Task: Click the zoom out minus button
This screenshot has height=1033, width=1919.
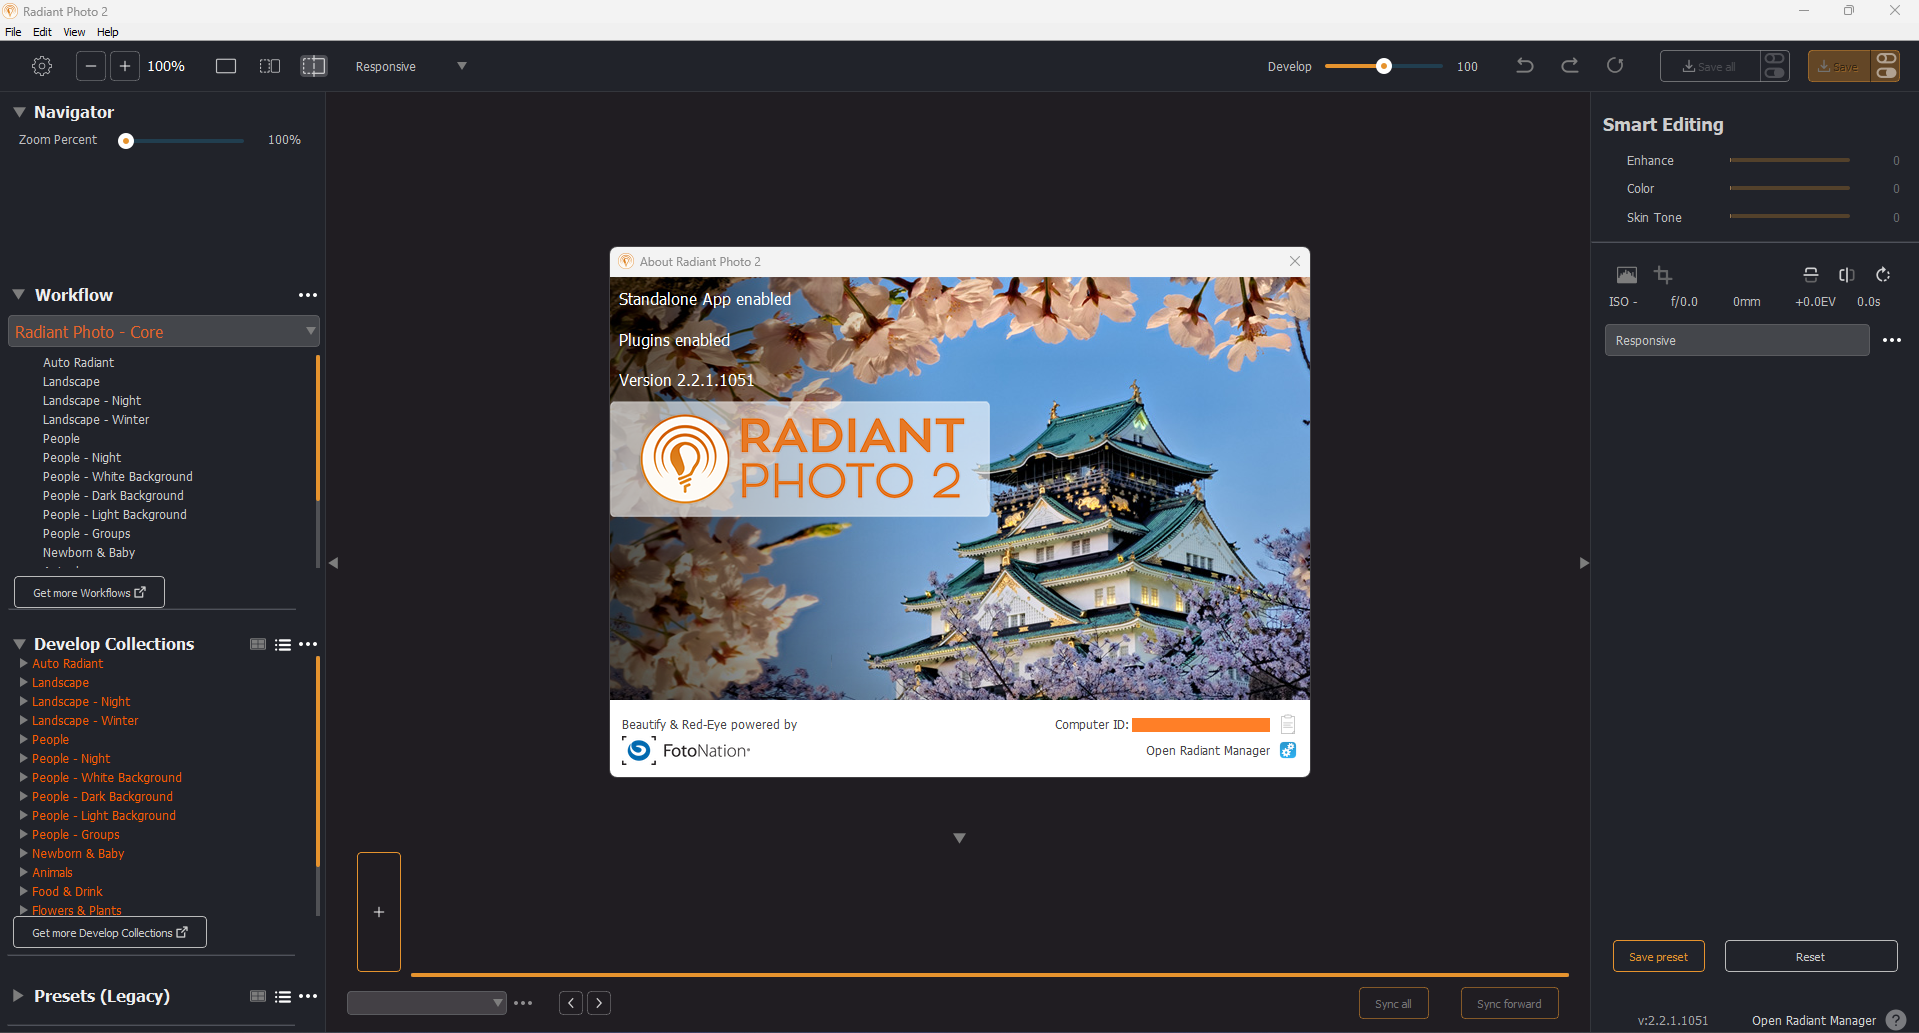Action: (x=91, y=66)
